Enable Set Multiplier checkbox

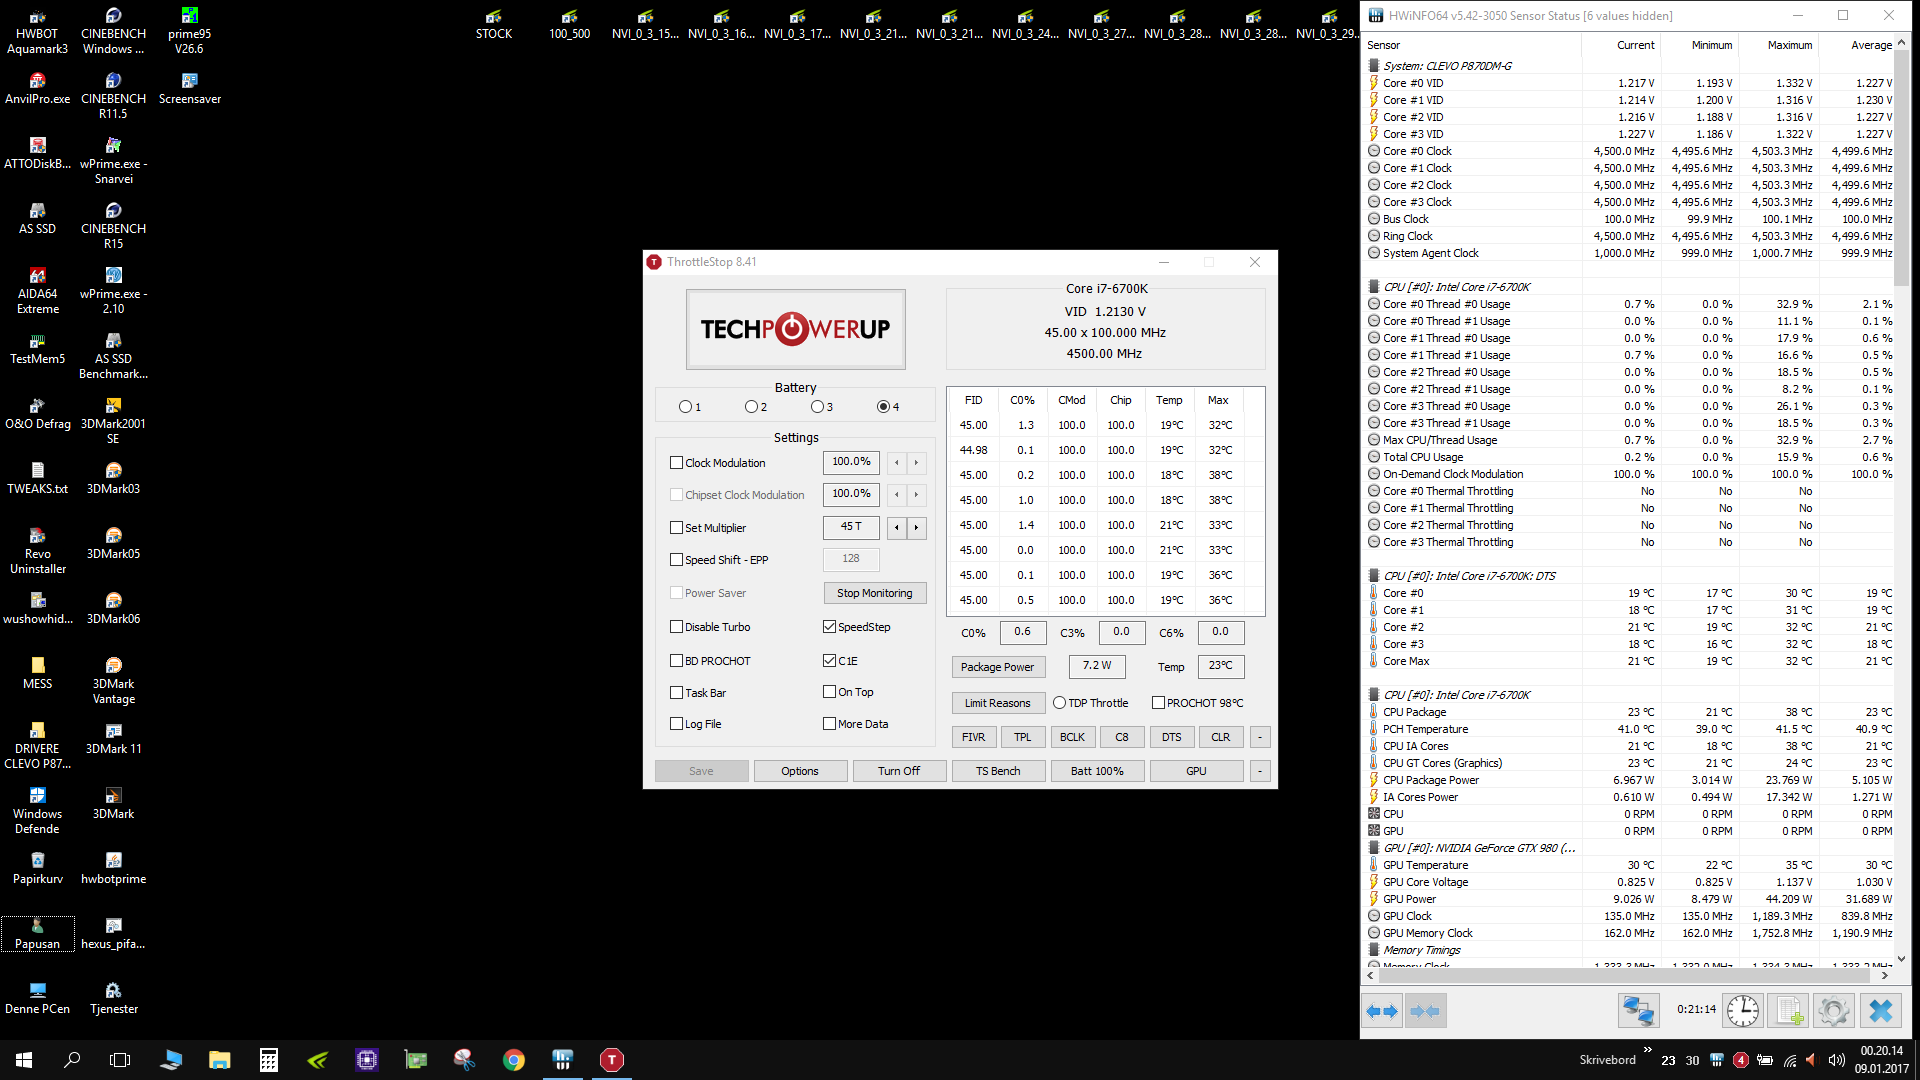(676, 528)
